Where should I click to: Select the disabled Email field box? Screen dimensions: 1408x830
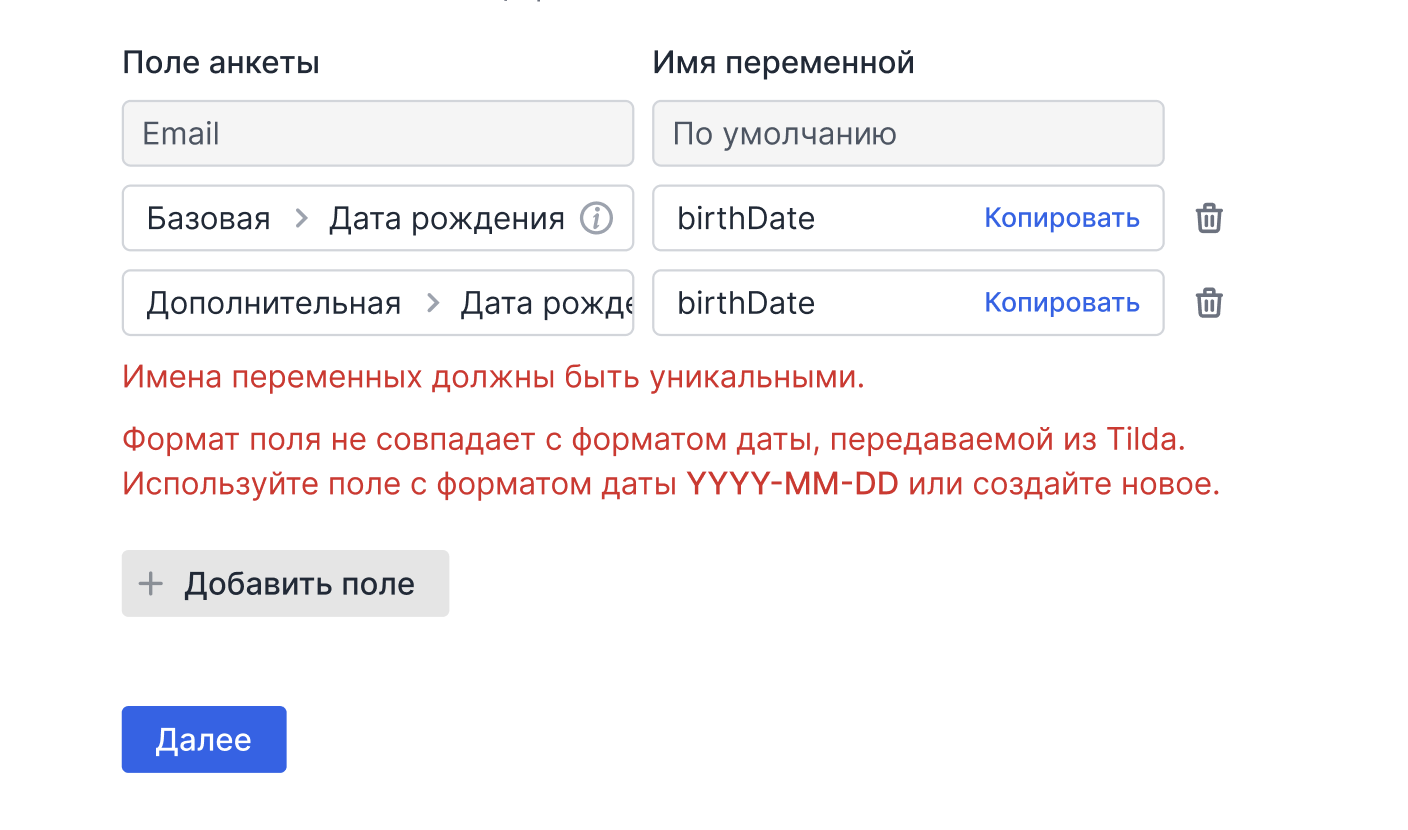[378, 133]
